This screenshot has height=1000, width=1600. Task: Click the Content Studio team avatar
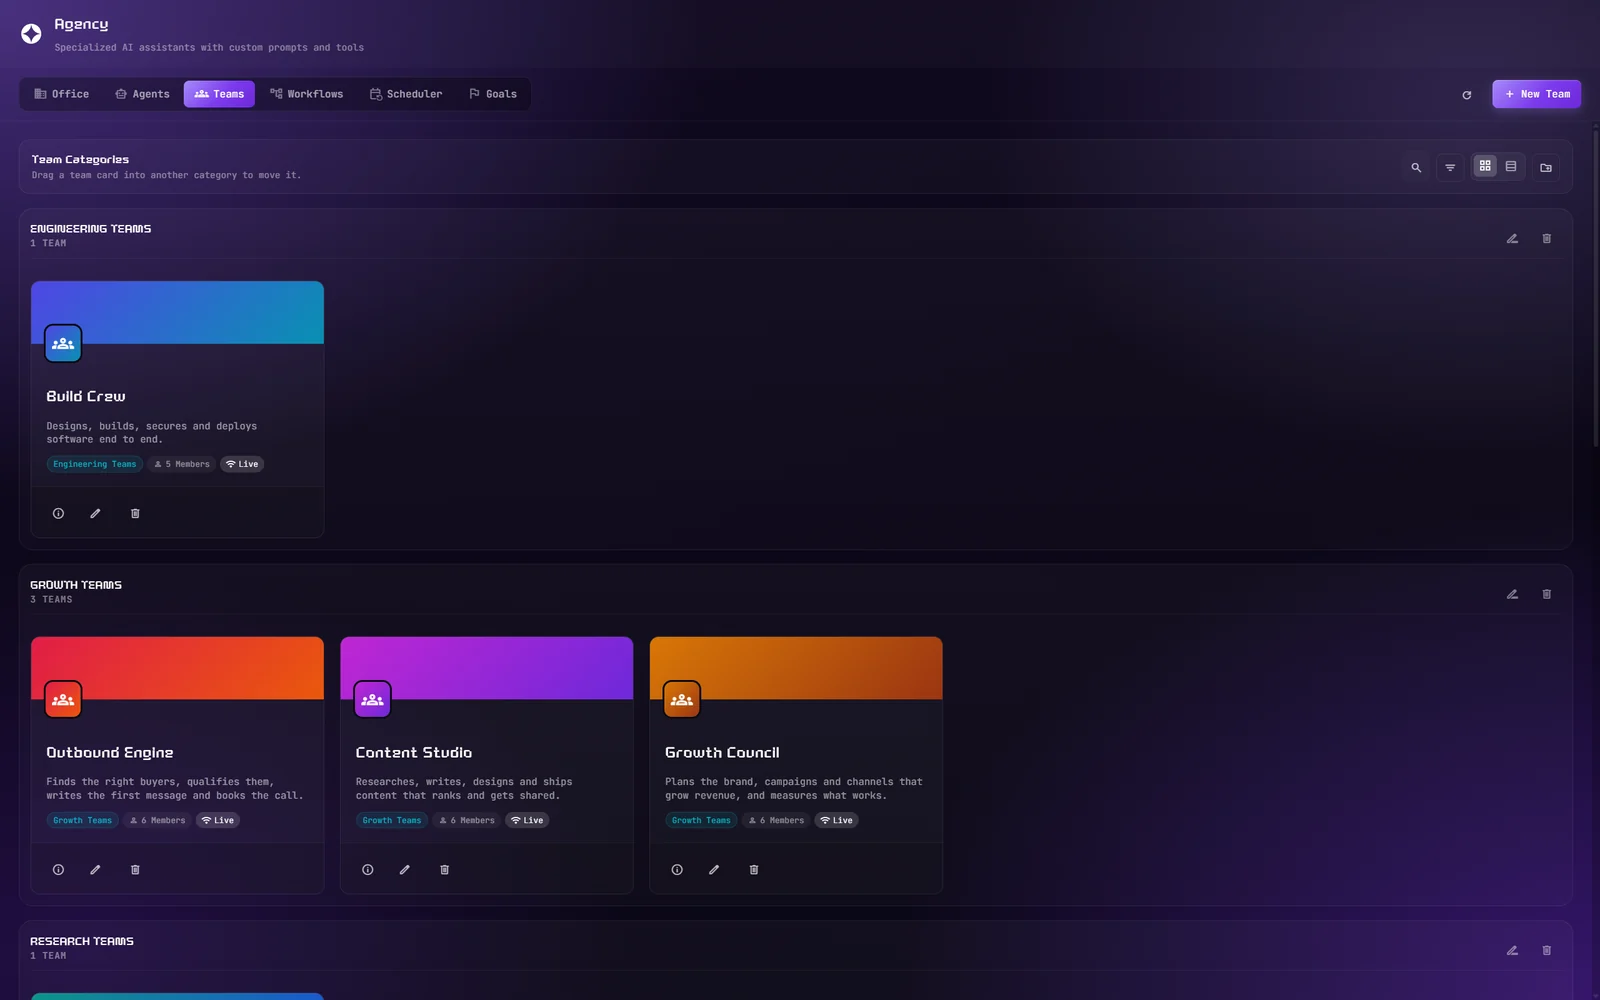[x=373, y=699]
